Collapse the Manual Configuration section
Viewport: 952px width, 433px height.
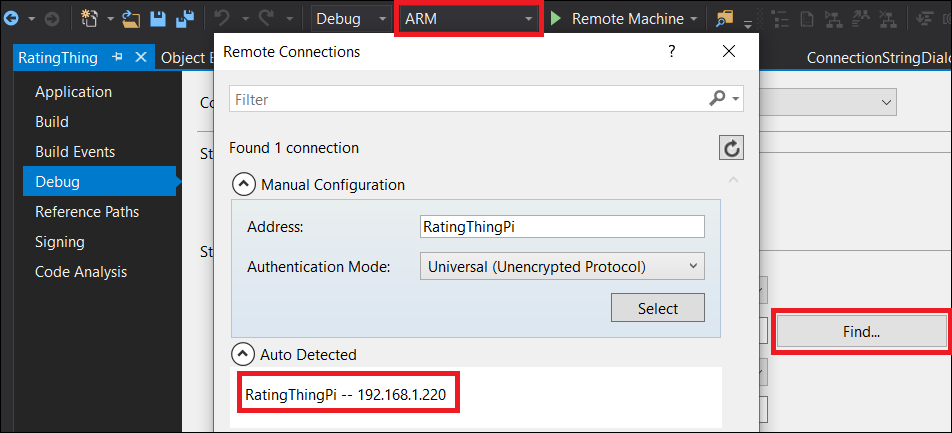[243, 184]
